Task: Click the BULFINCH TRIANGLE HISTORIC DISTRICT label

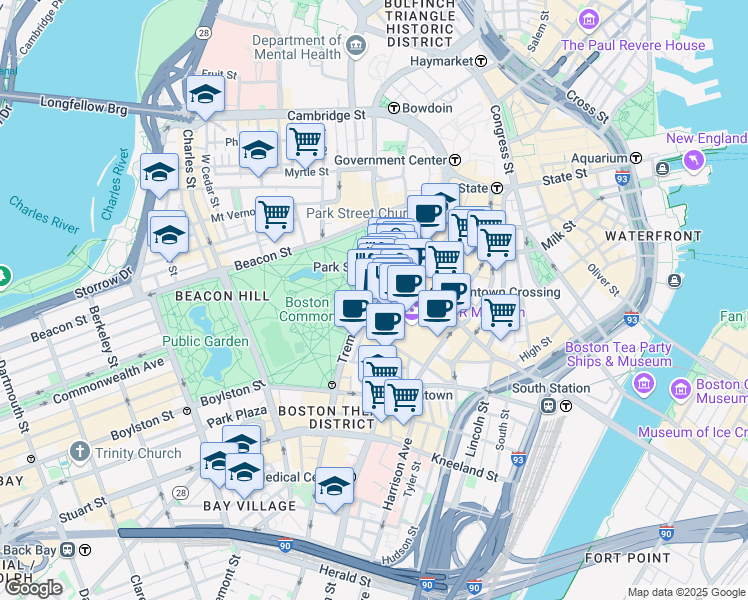Action: pyautogui.click(x=420, y=22)
